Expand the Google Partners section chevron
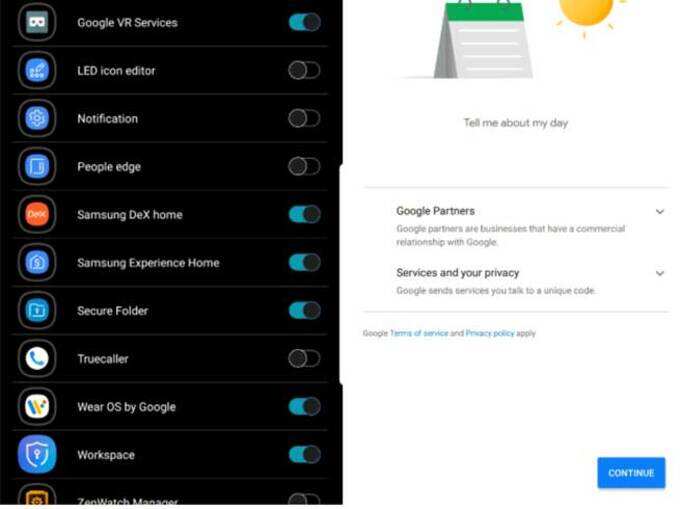This screenshot has width=680, height=509. pyautogui.click(x=660, y=212)
